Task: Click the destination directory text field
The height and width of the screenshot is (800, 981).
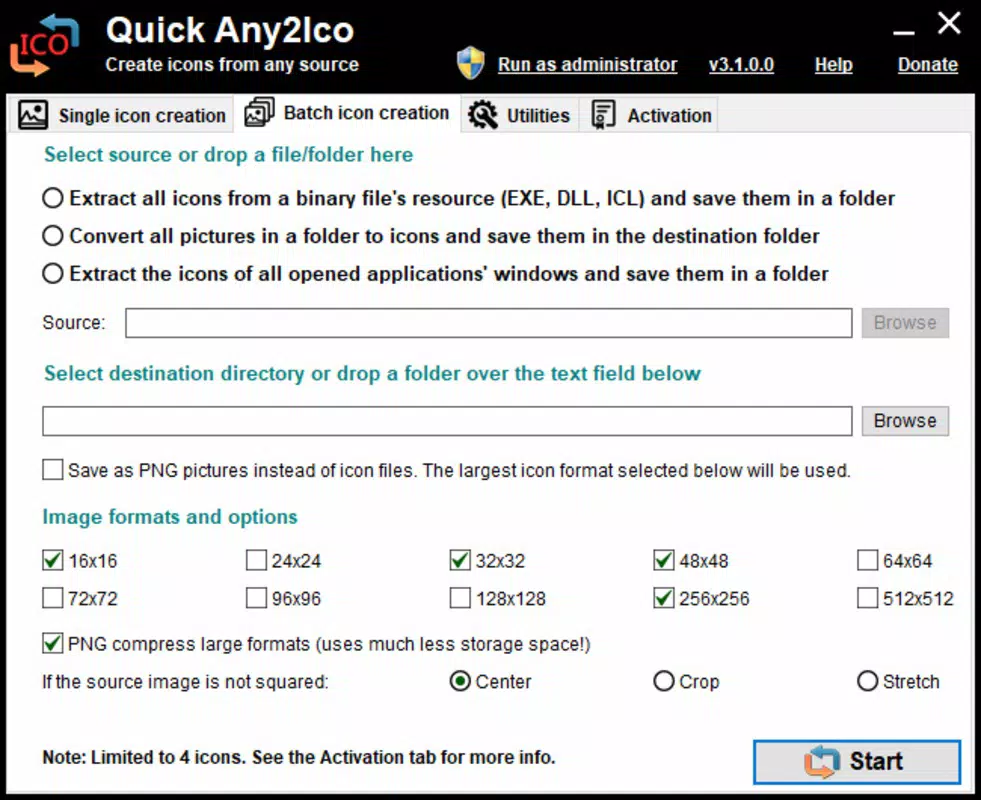Action: [x=447, y=421]
